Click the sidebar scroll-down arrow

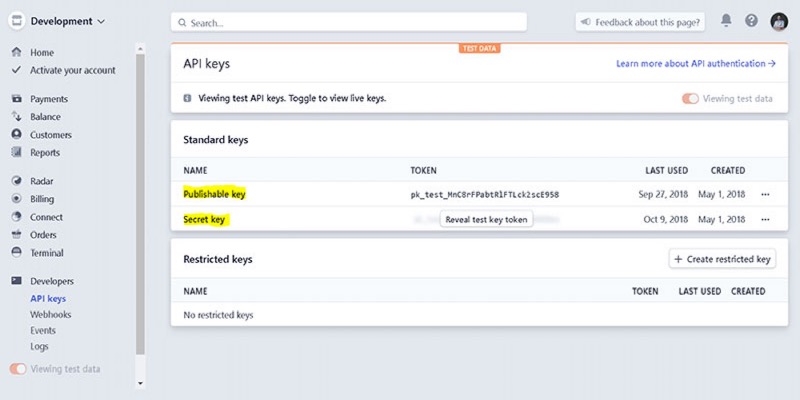140,384
